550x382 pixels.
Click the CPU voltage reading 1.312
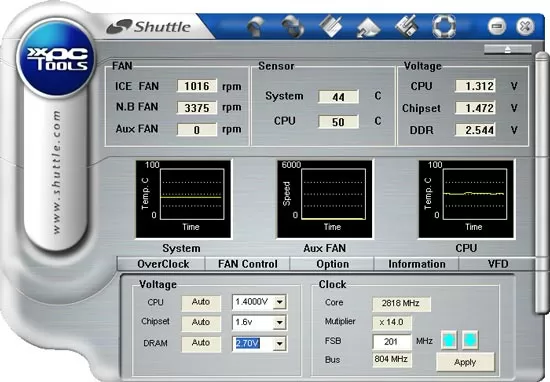tap(475, 86)
